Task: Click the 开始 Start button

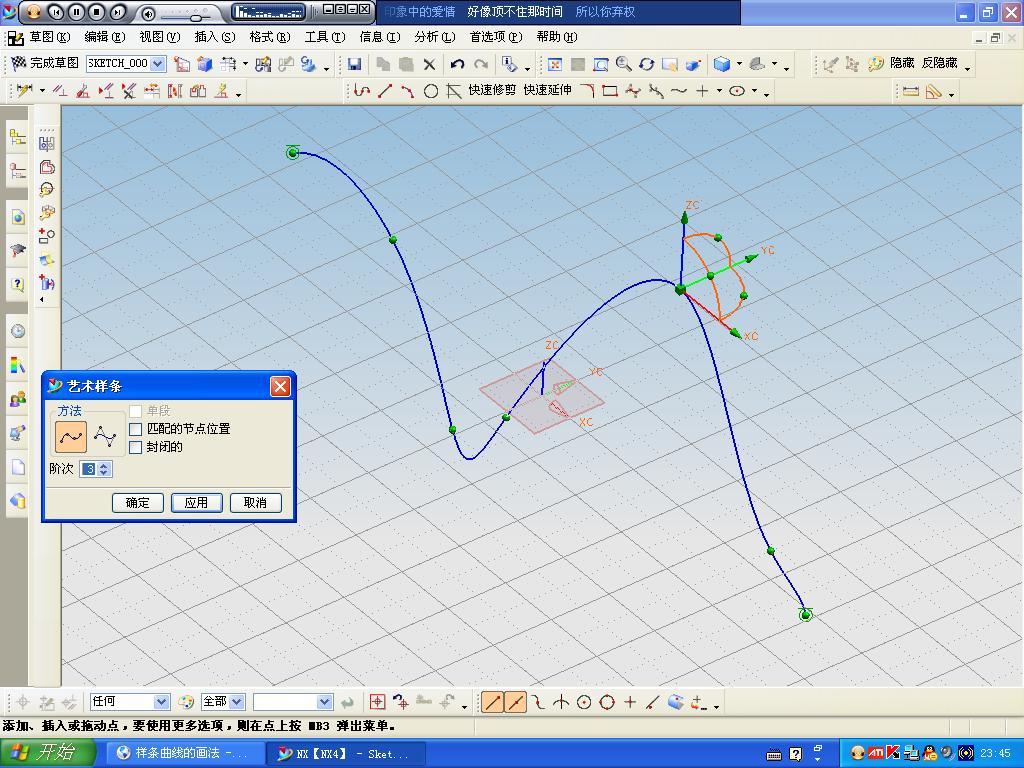Action: point(48,752)
